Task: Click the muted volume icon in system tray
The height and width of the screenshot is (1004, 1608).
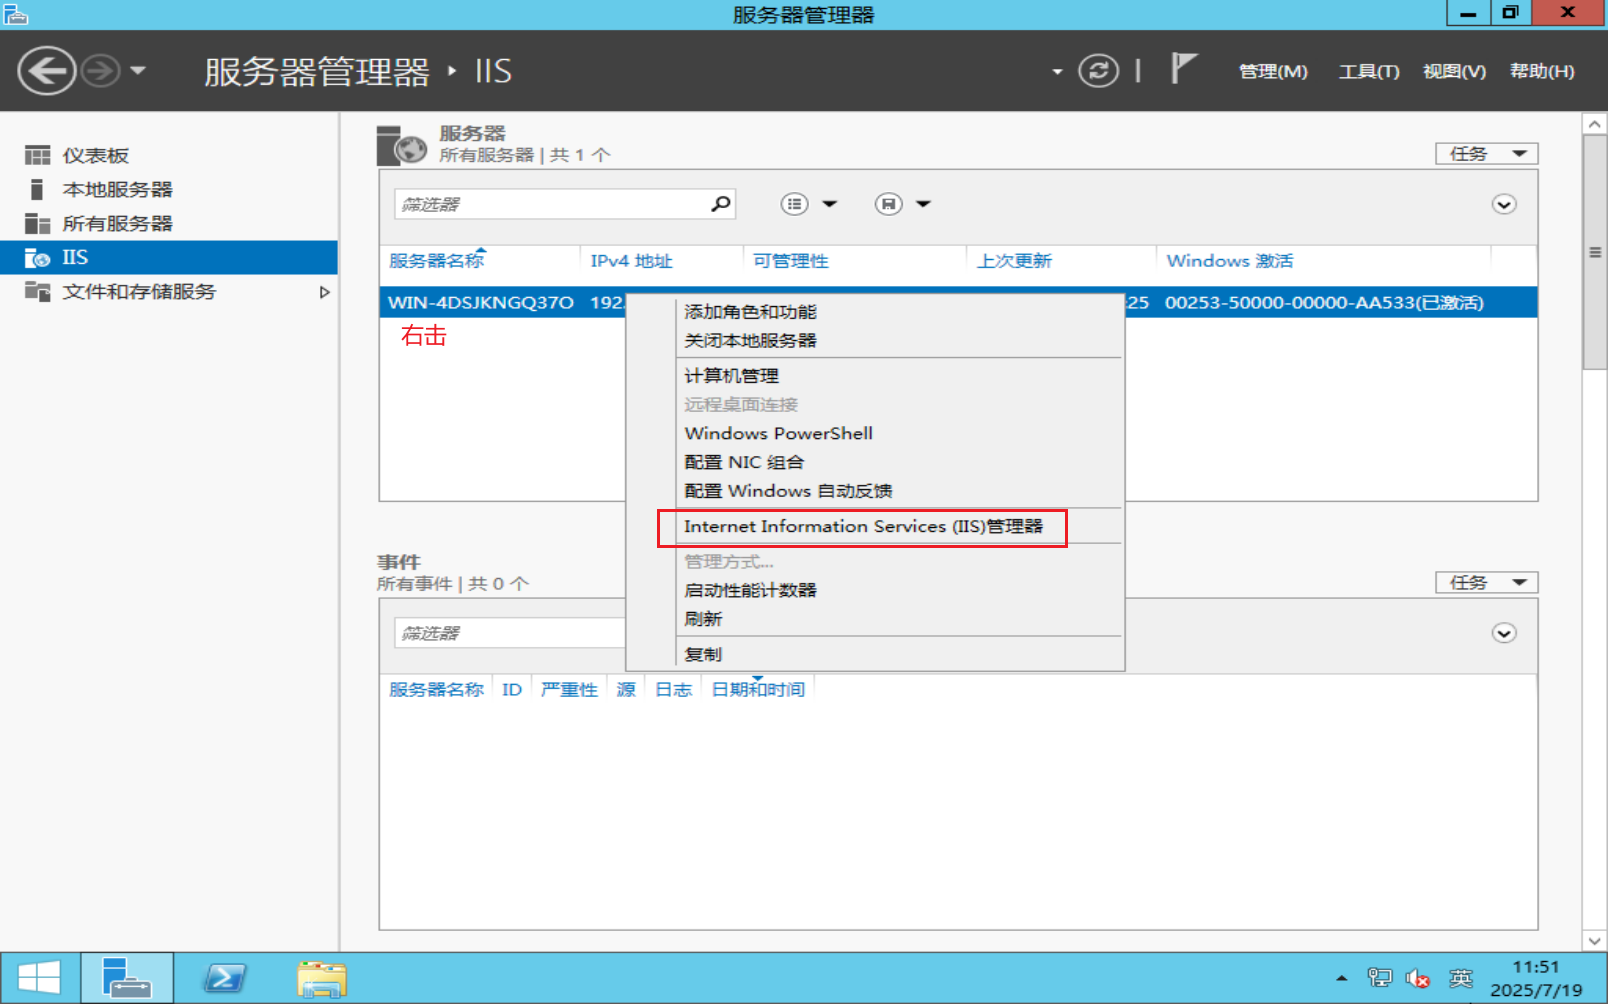Action: 1418,978
